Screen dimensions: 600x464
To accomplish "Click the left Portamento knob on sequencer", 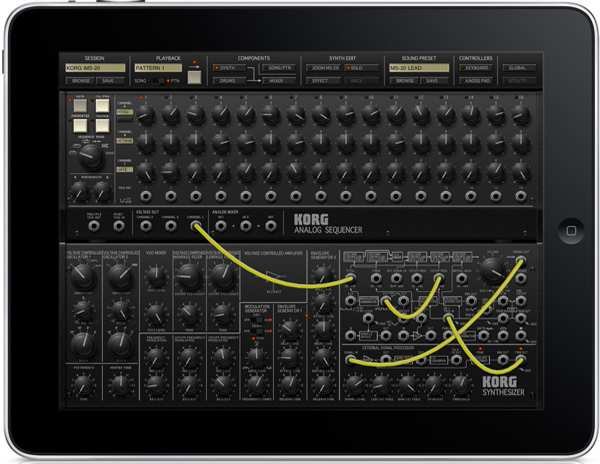I will coord(80,190).
